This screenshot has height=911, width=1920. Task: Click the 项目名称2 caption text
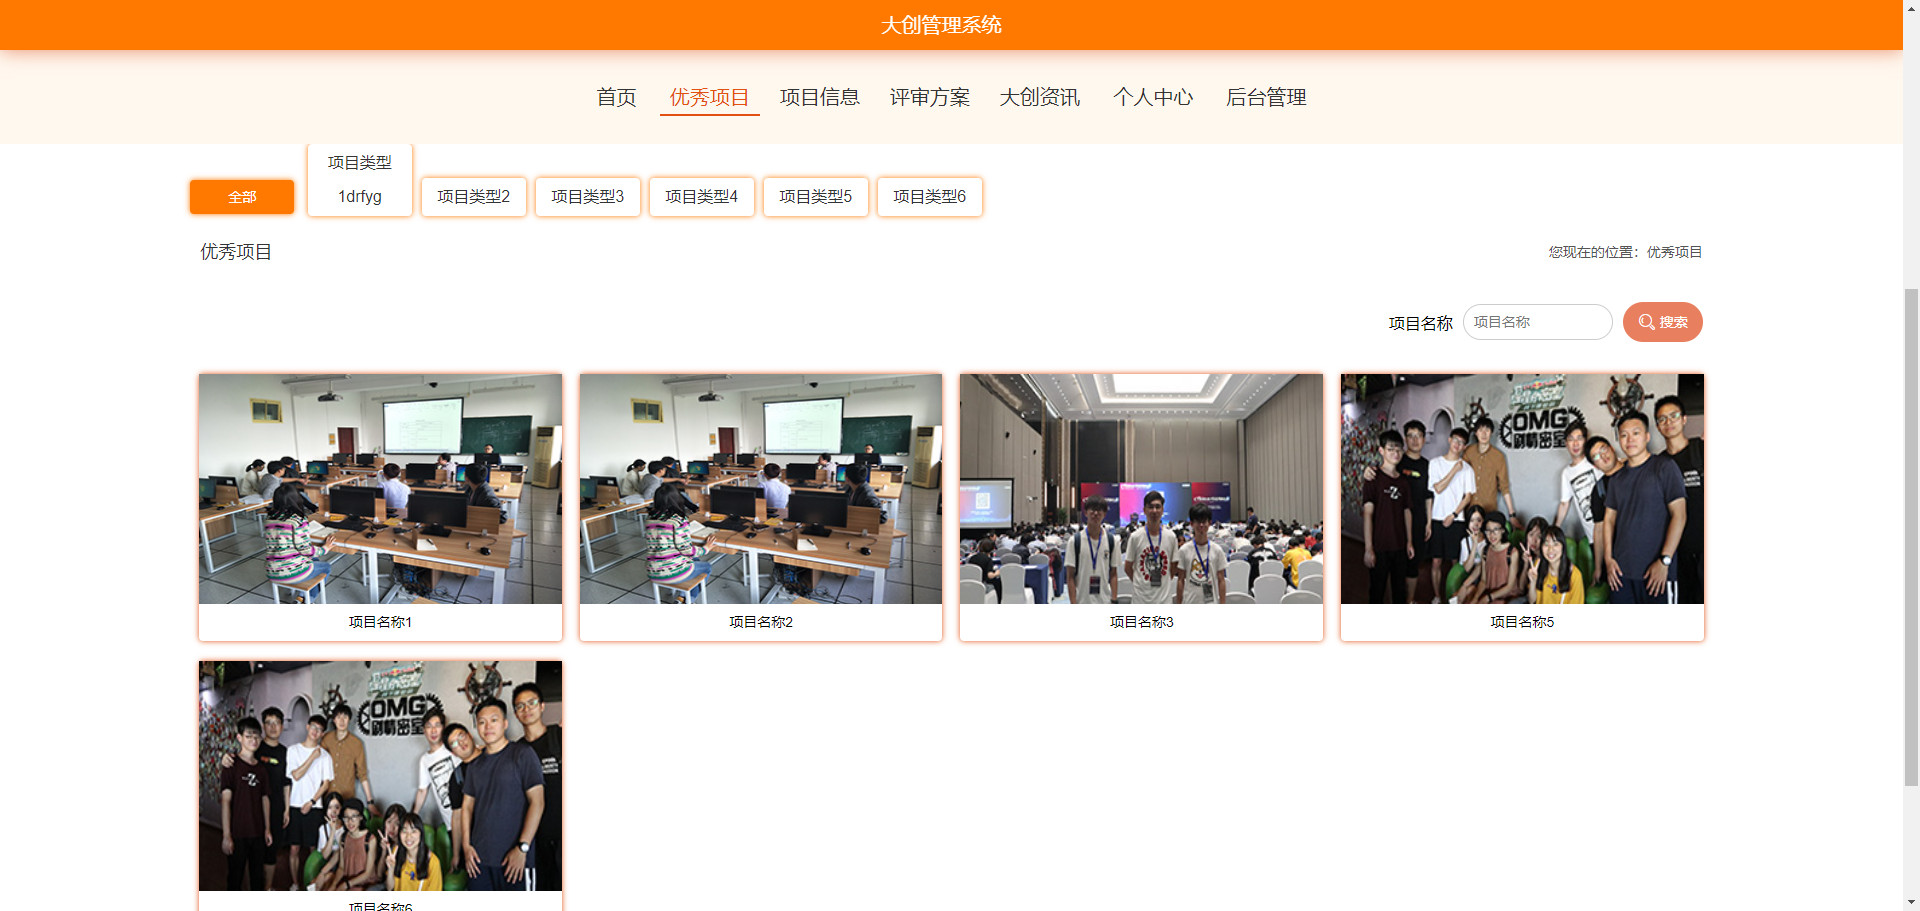click(x=761, y=622)
